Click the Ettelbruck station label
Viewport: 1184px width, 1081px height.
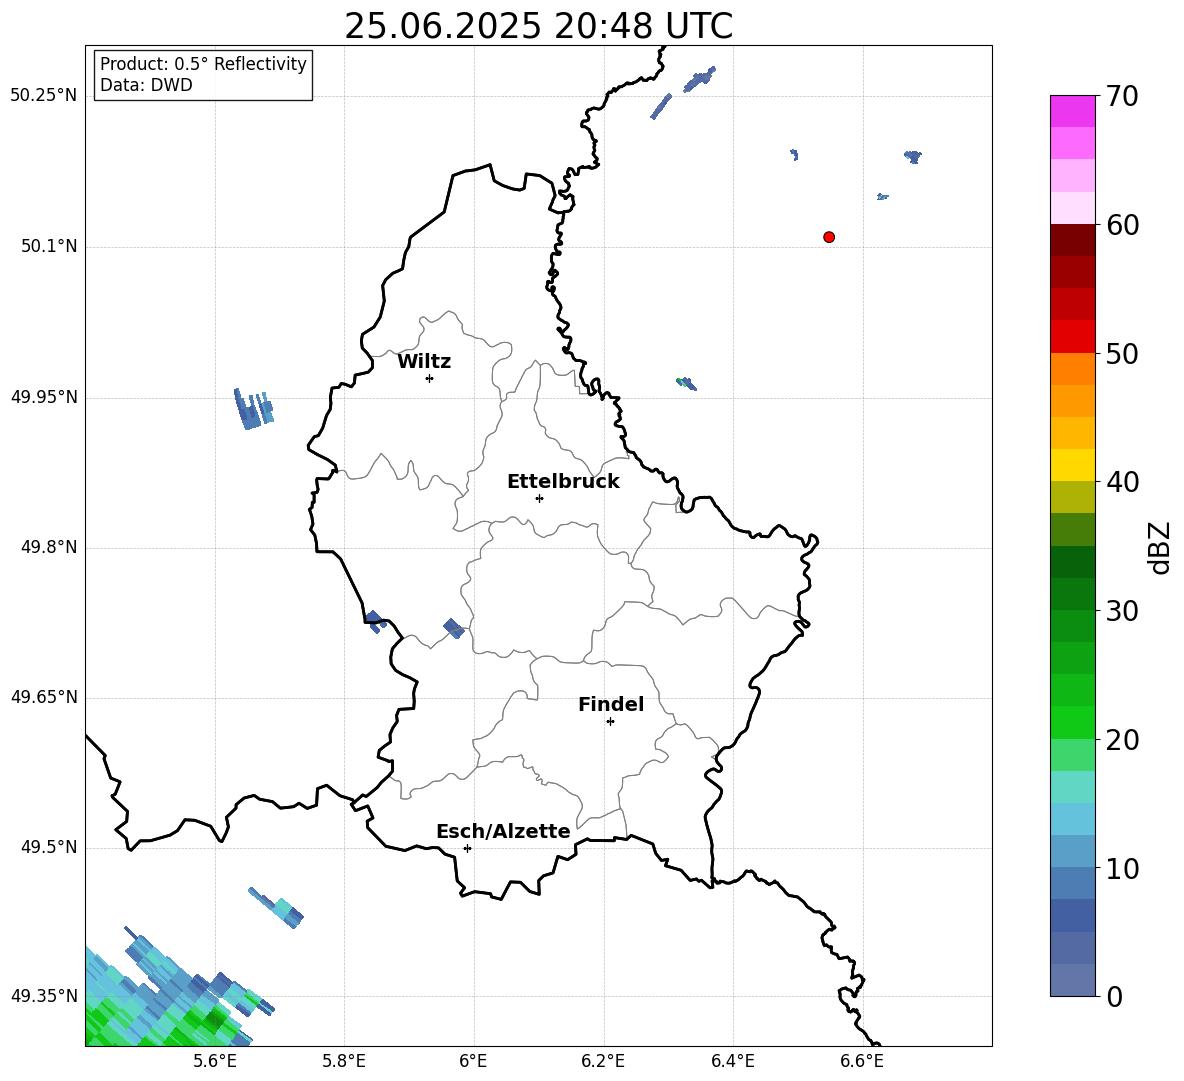pyautogui.click(x=563, y=482)
